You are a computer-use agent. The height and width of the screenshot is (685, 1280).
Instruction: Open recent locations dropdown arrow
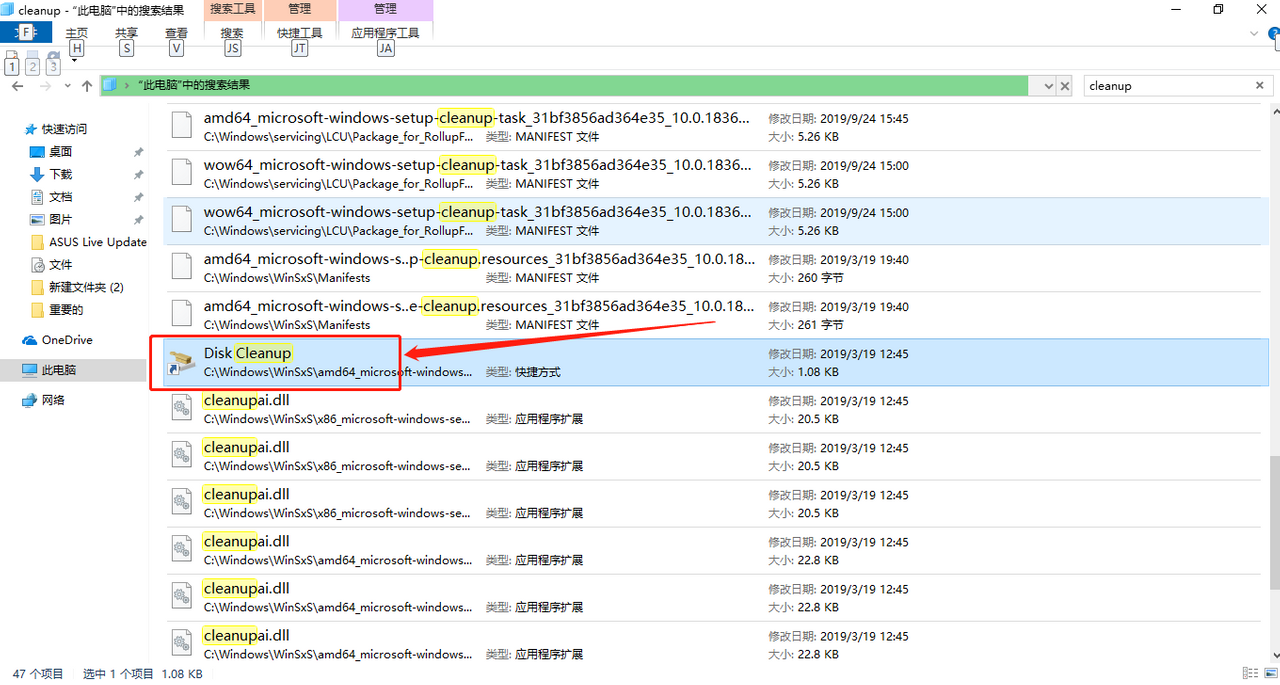[66, 86]
